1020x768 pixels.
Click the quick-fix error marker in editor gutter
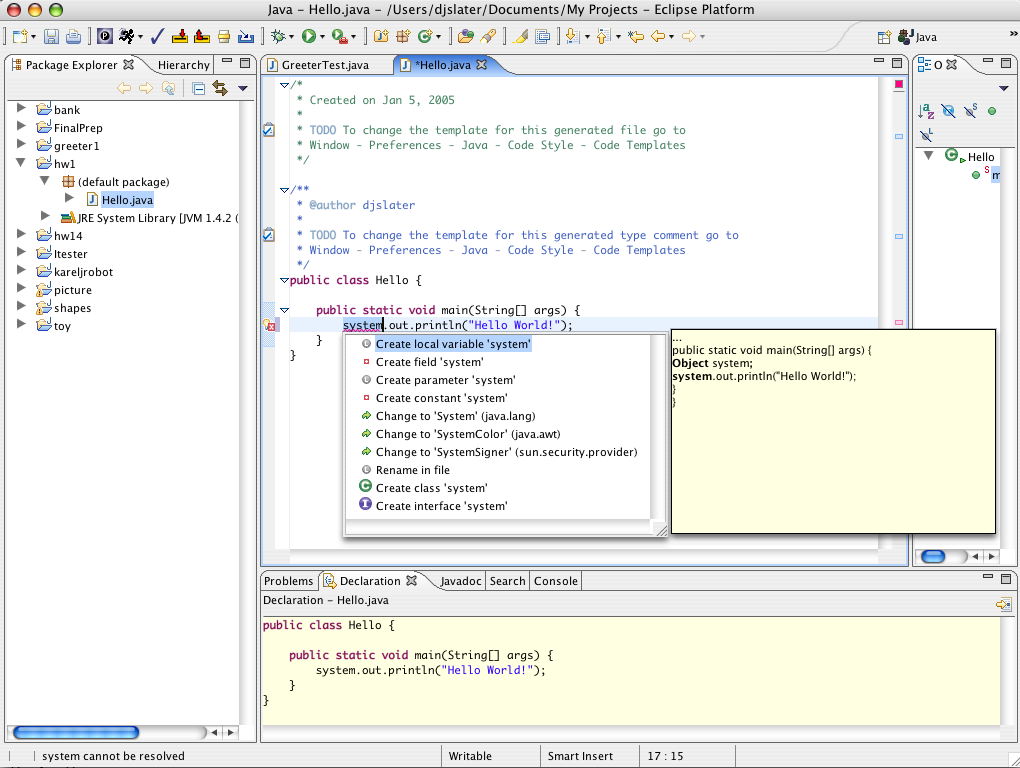pos(269,325)
